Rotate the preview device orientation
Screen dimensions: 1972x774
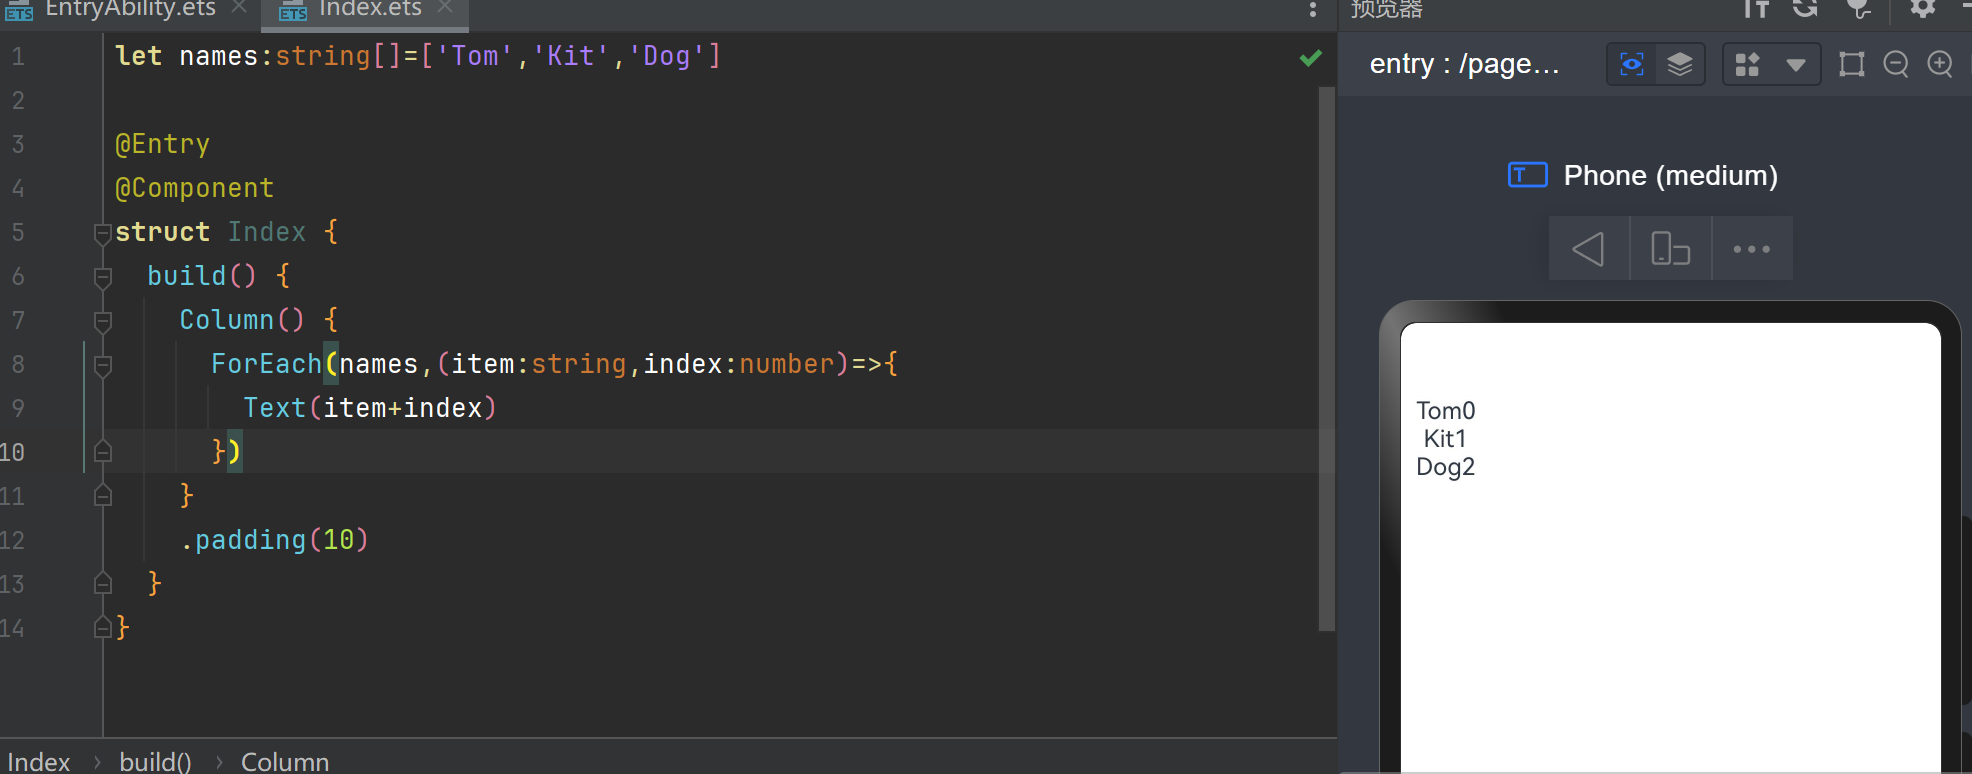[x=1670, y=248]
